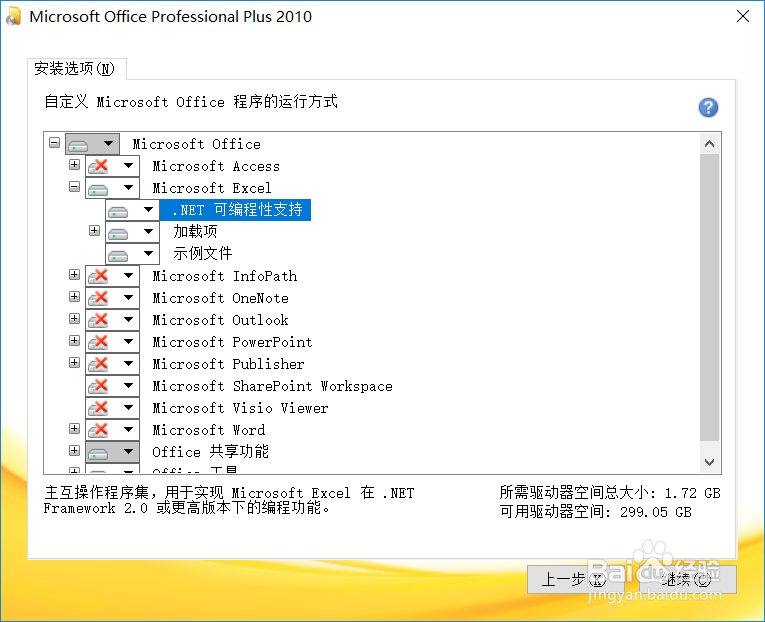Click the 可用驱动器空间: 299.05 GB text
765x622 pixels.
coord(596,512)
